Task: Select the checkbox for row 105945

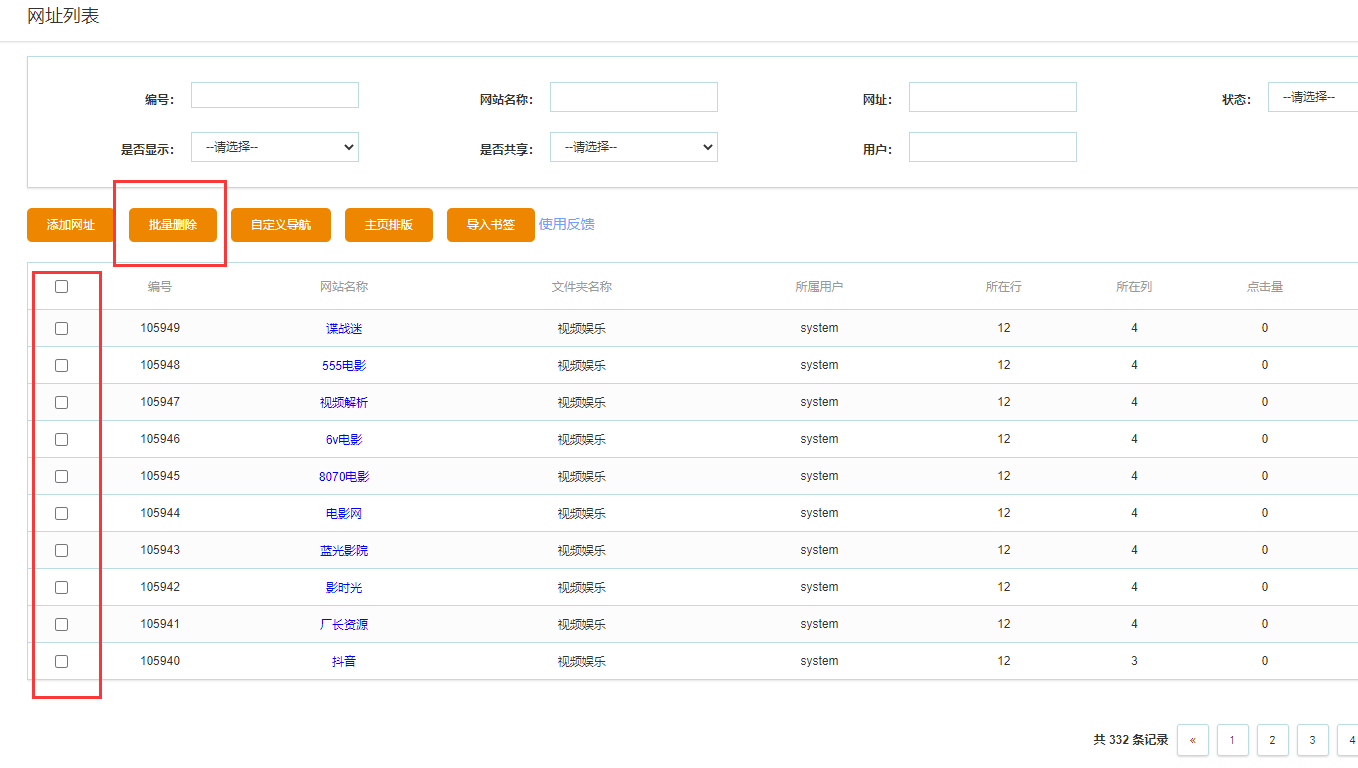Action: click(x=62, y=476)
